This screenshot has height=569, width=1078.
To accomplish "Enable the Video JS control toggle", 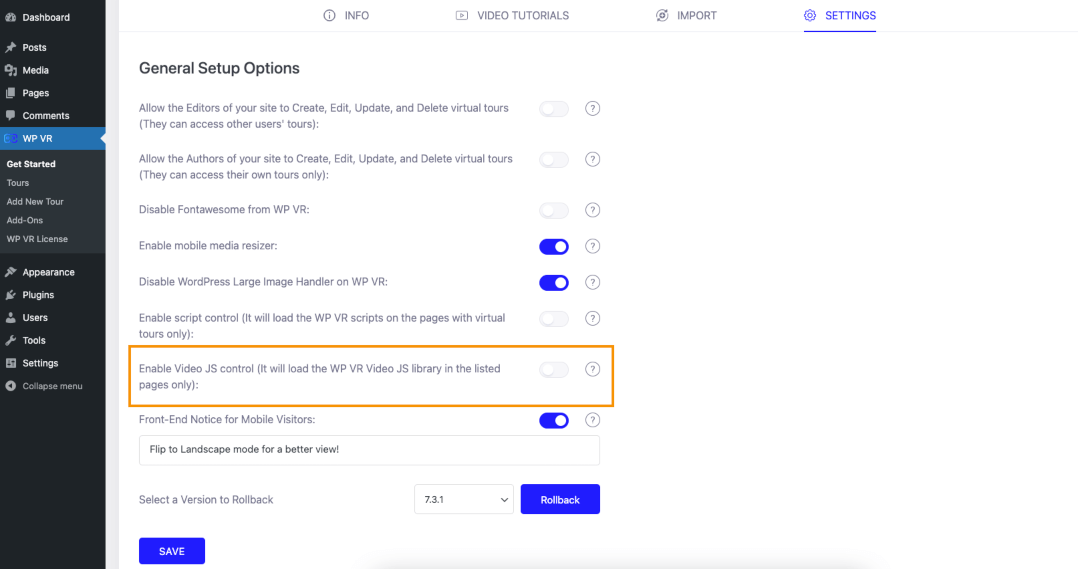I will tap(553, 370).
